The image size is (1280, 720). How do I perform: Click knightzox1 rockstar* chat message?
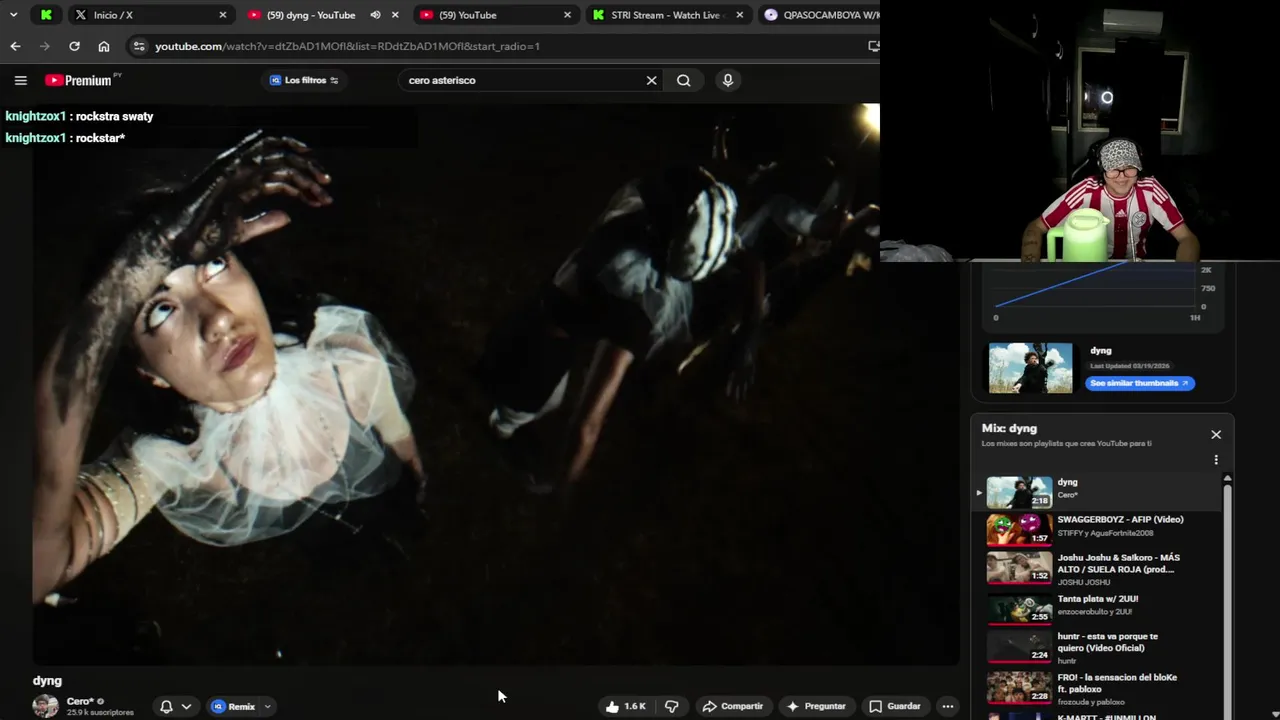tap(66, 138)
